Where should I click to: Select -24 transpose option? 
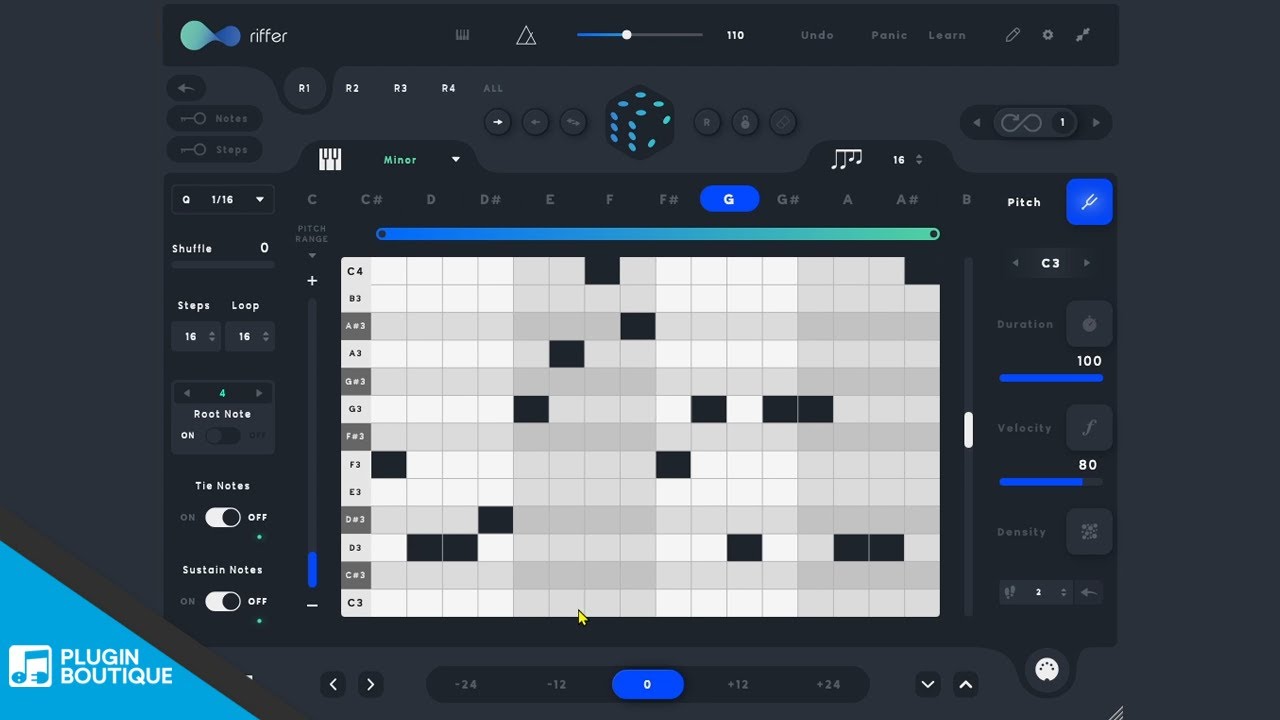tap(465, 685)
